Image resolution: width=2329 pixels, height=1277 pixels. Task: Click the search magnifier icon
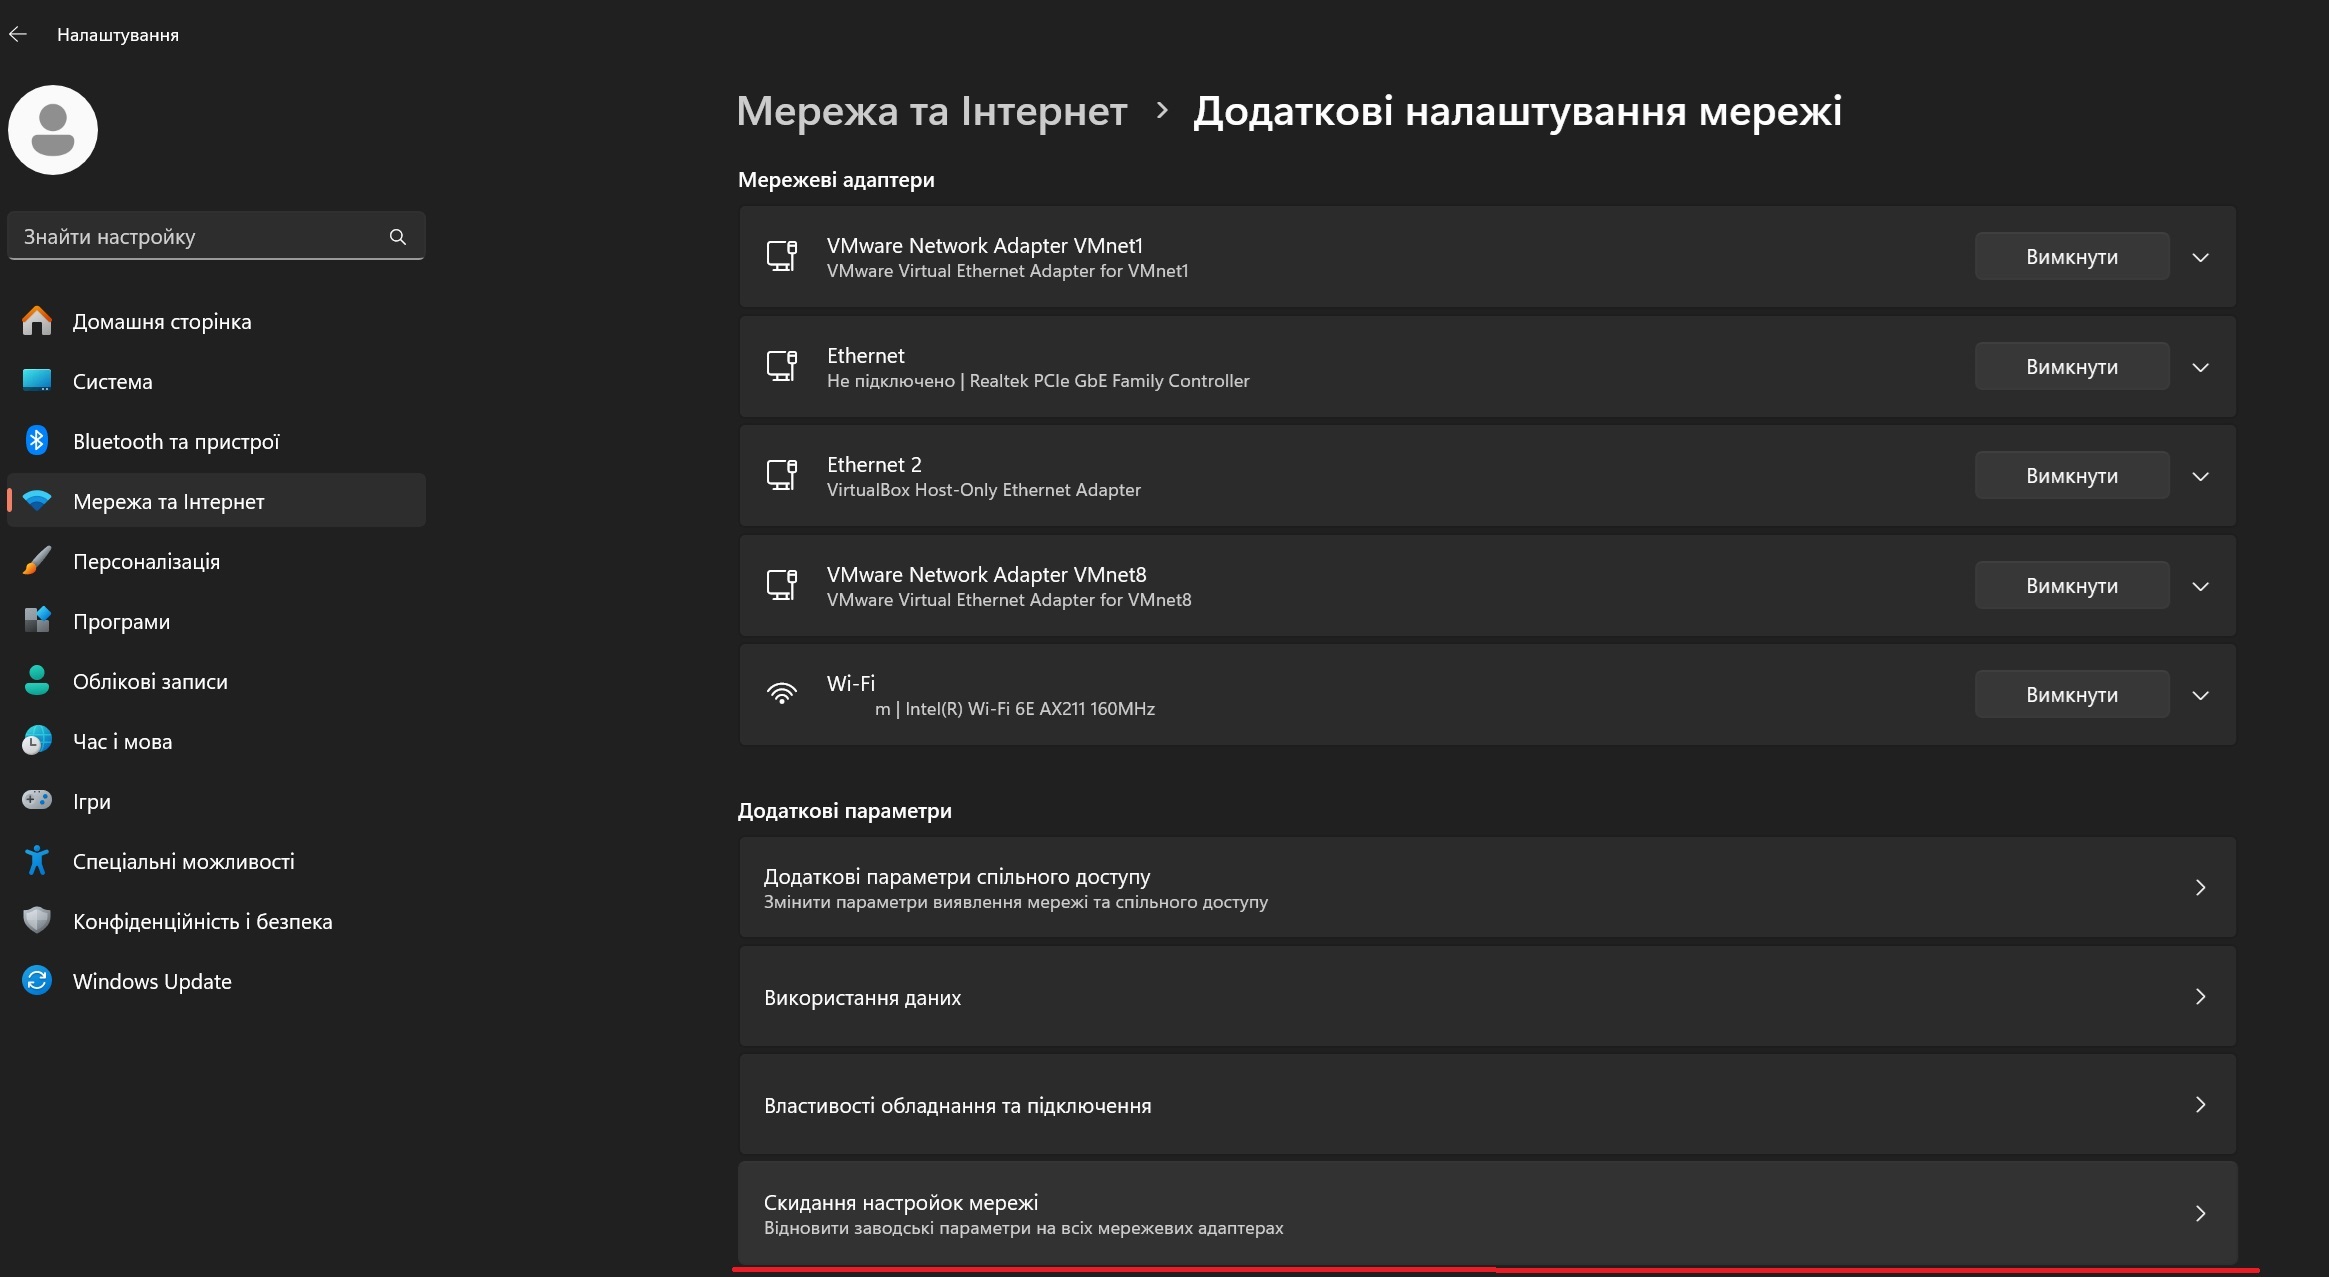point(398,237)
